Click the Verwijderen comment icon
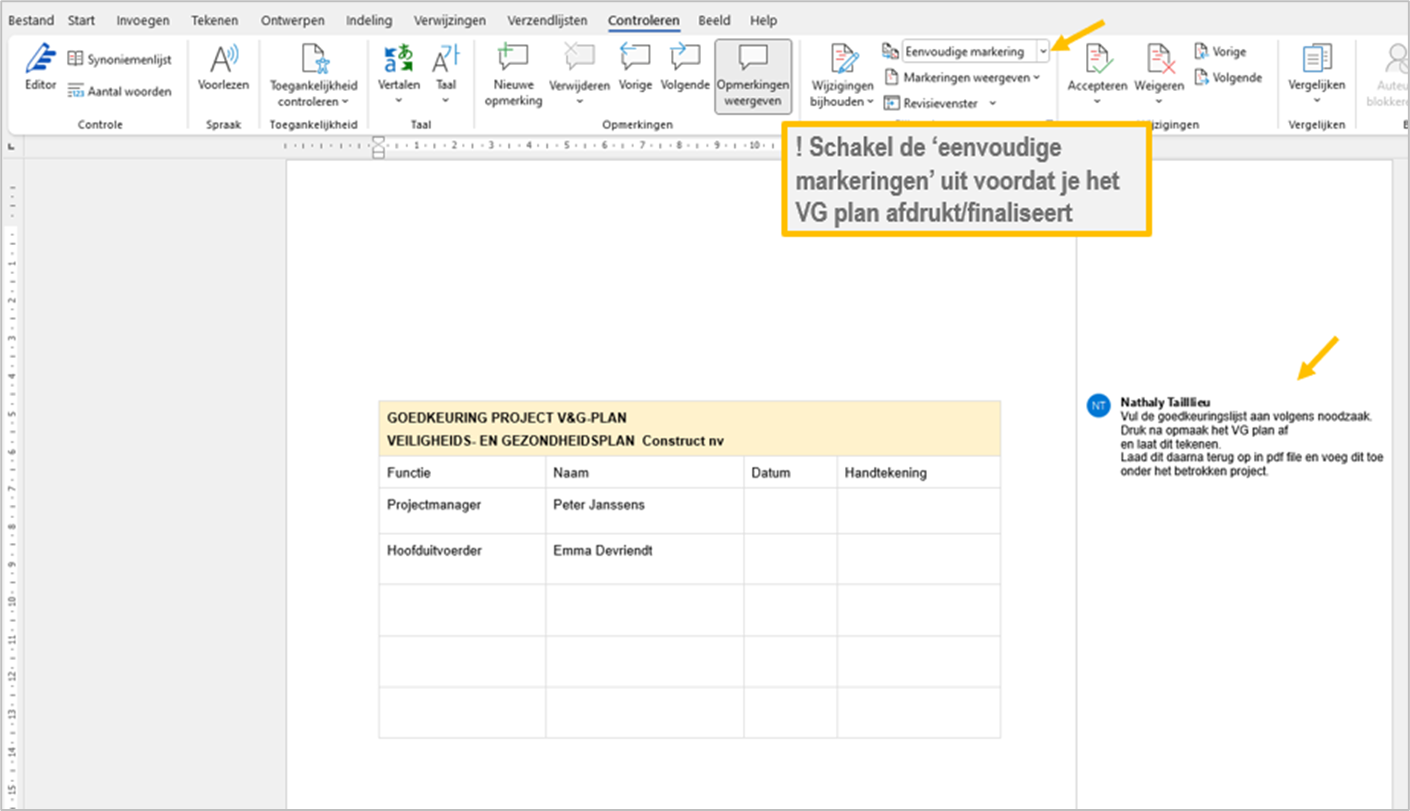This screenshot has width=1410, height=811. click(579, 58)
